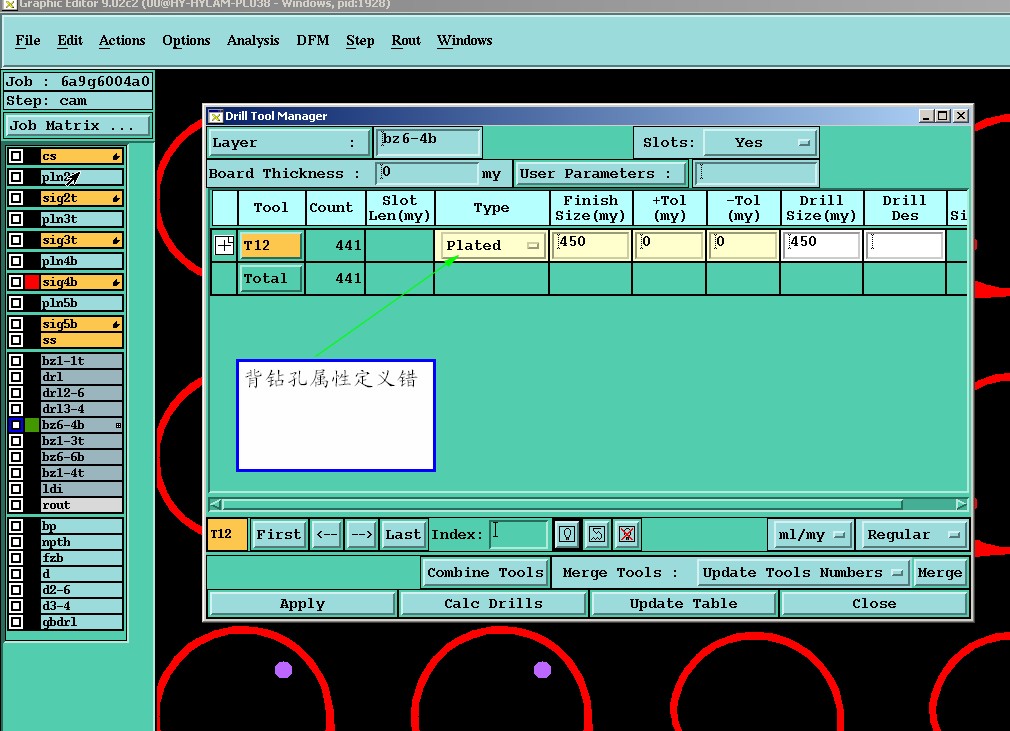Toggle the npth layer display checkbox
The width and height of the screenshot is (1010, 731).
(16, 542)
